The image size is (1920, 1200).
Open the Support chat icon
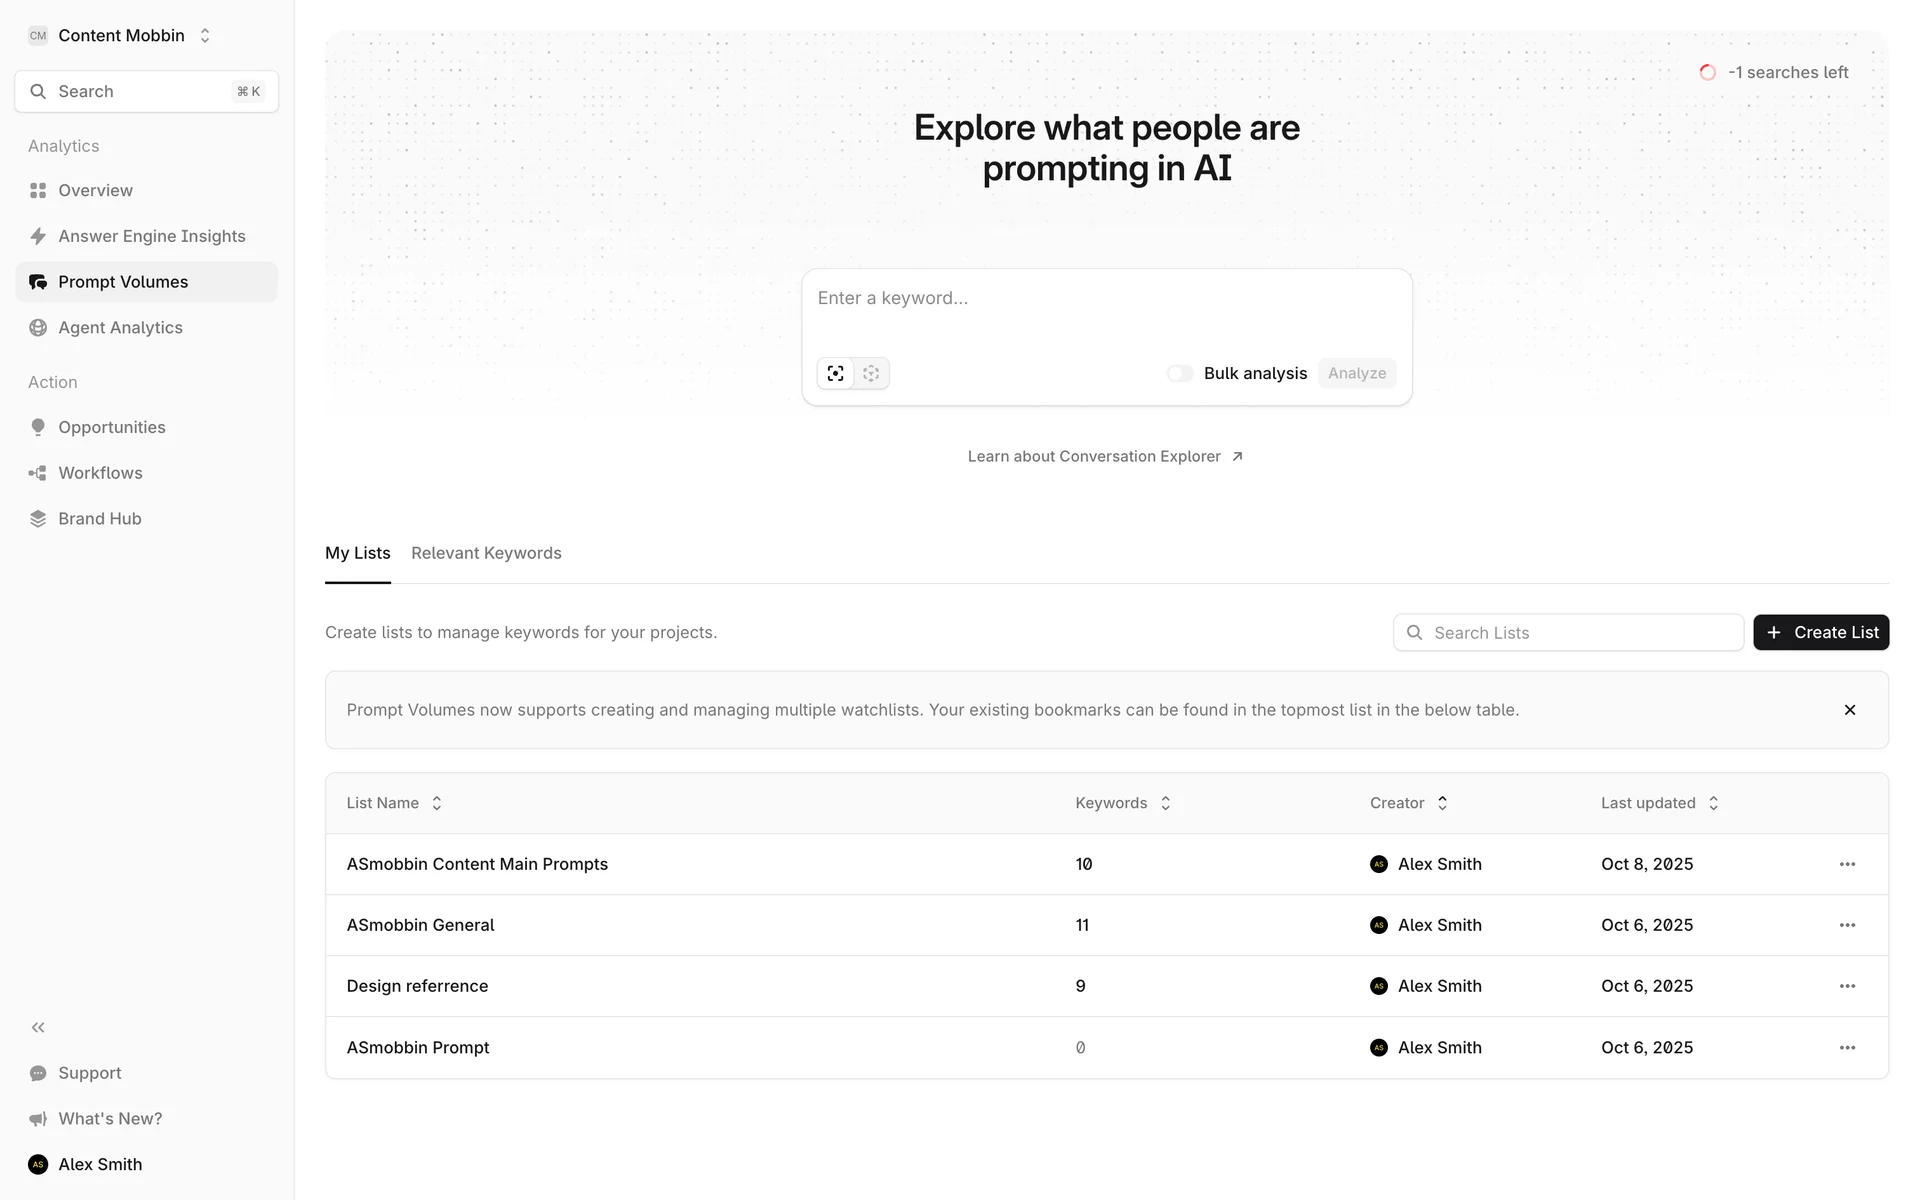click(38, 1073)
